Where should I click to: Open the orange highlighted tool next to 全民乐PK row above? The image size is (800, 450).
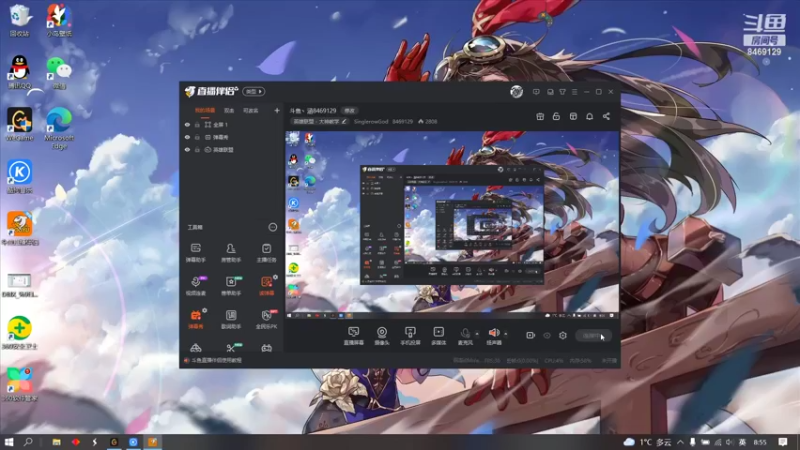(266, 286)
